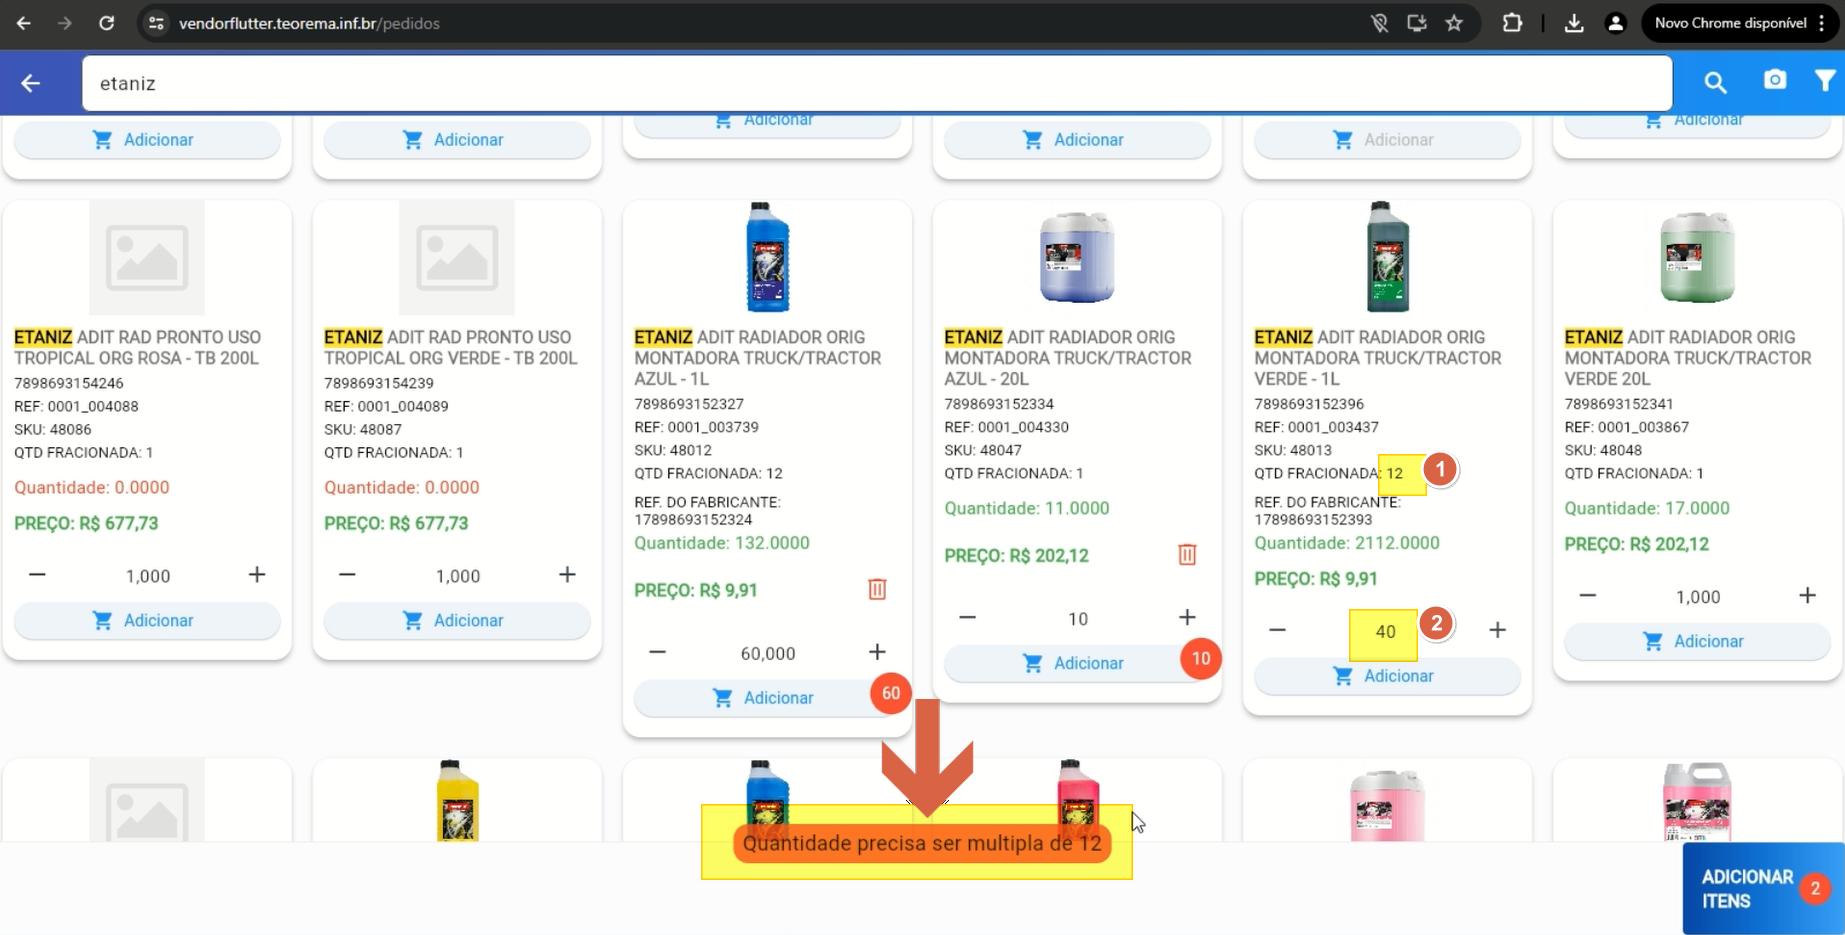Click Adicionar for AZUL - 1L
1845x935 pixels.
click(x=767, y=698)
